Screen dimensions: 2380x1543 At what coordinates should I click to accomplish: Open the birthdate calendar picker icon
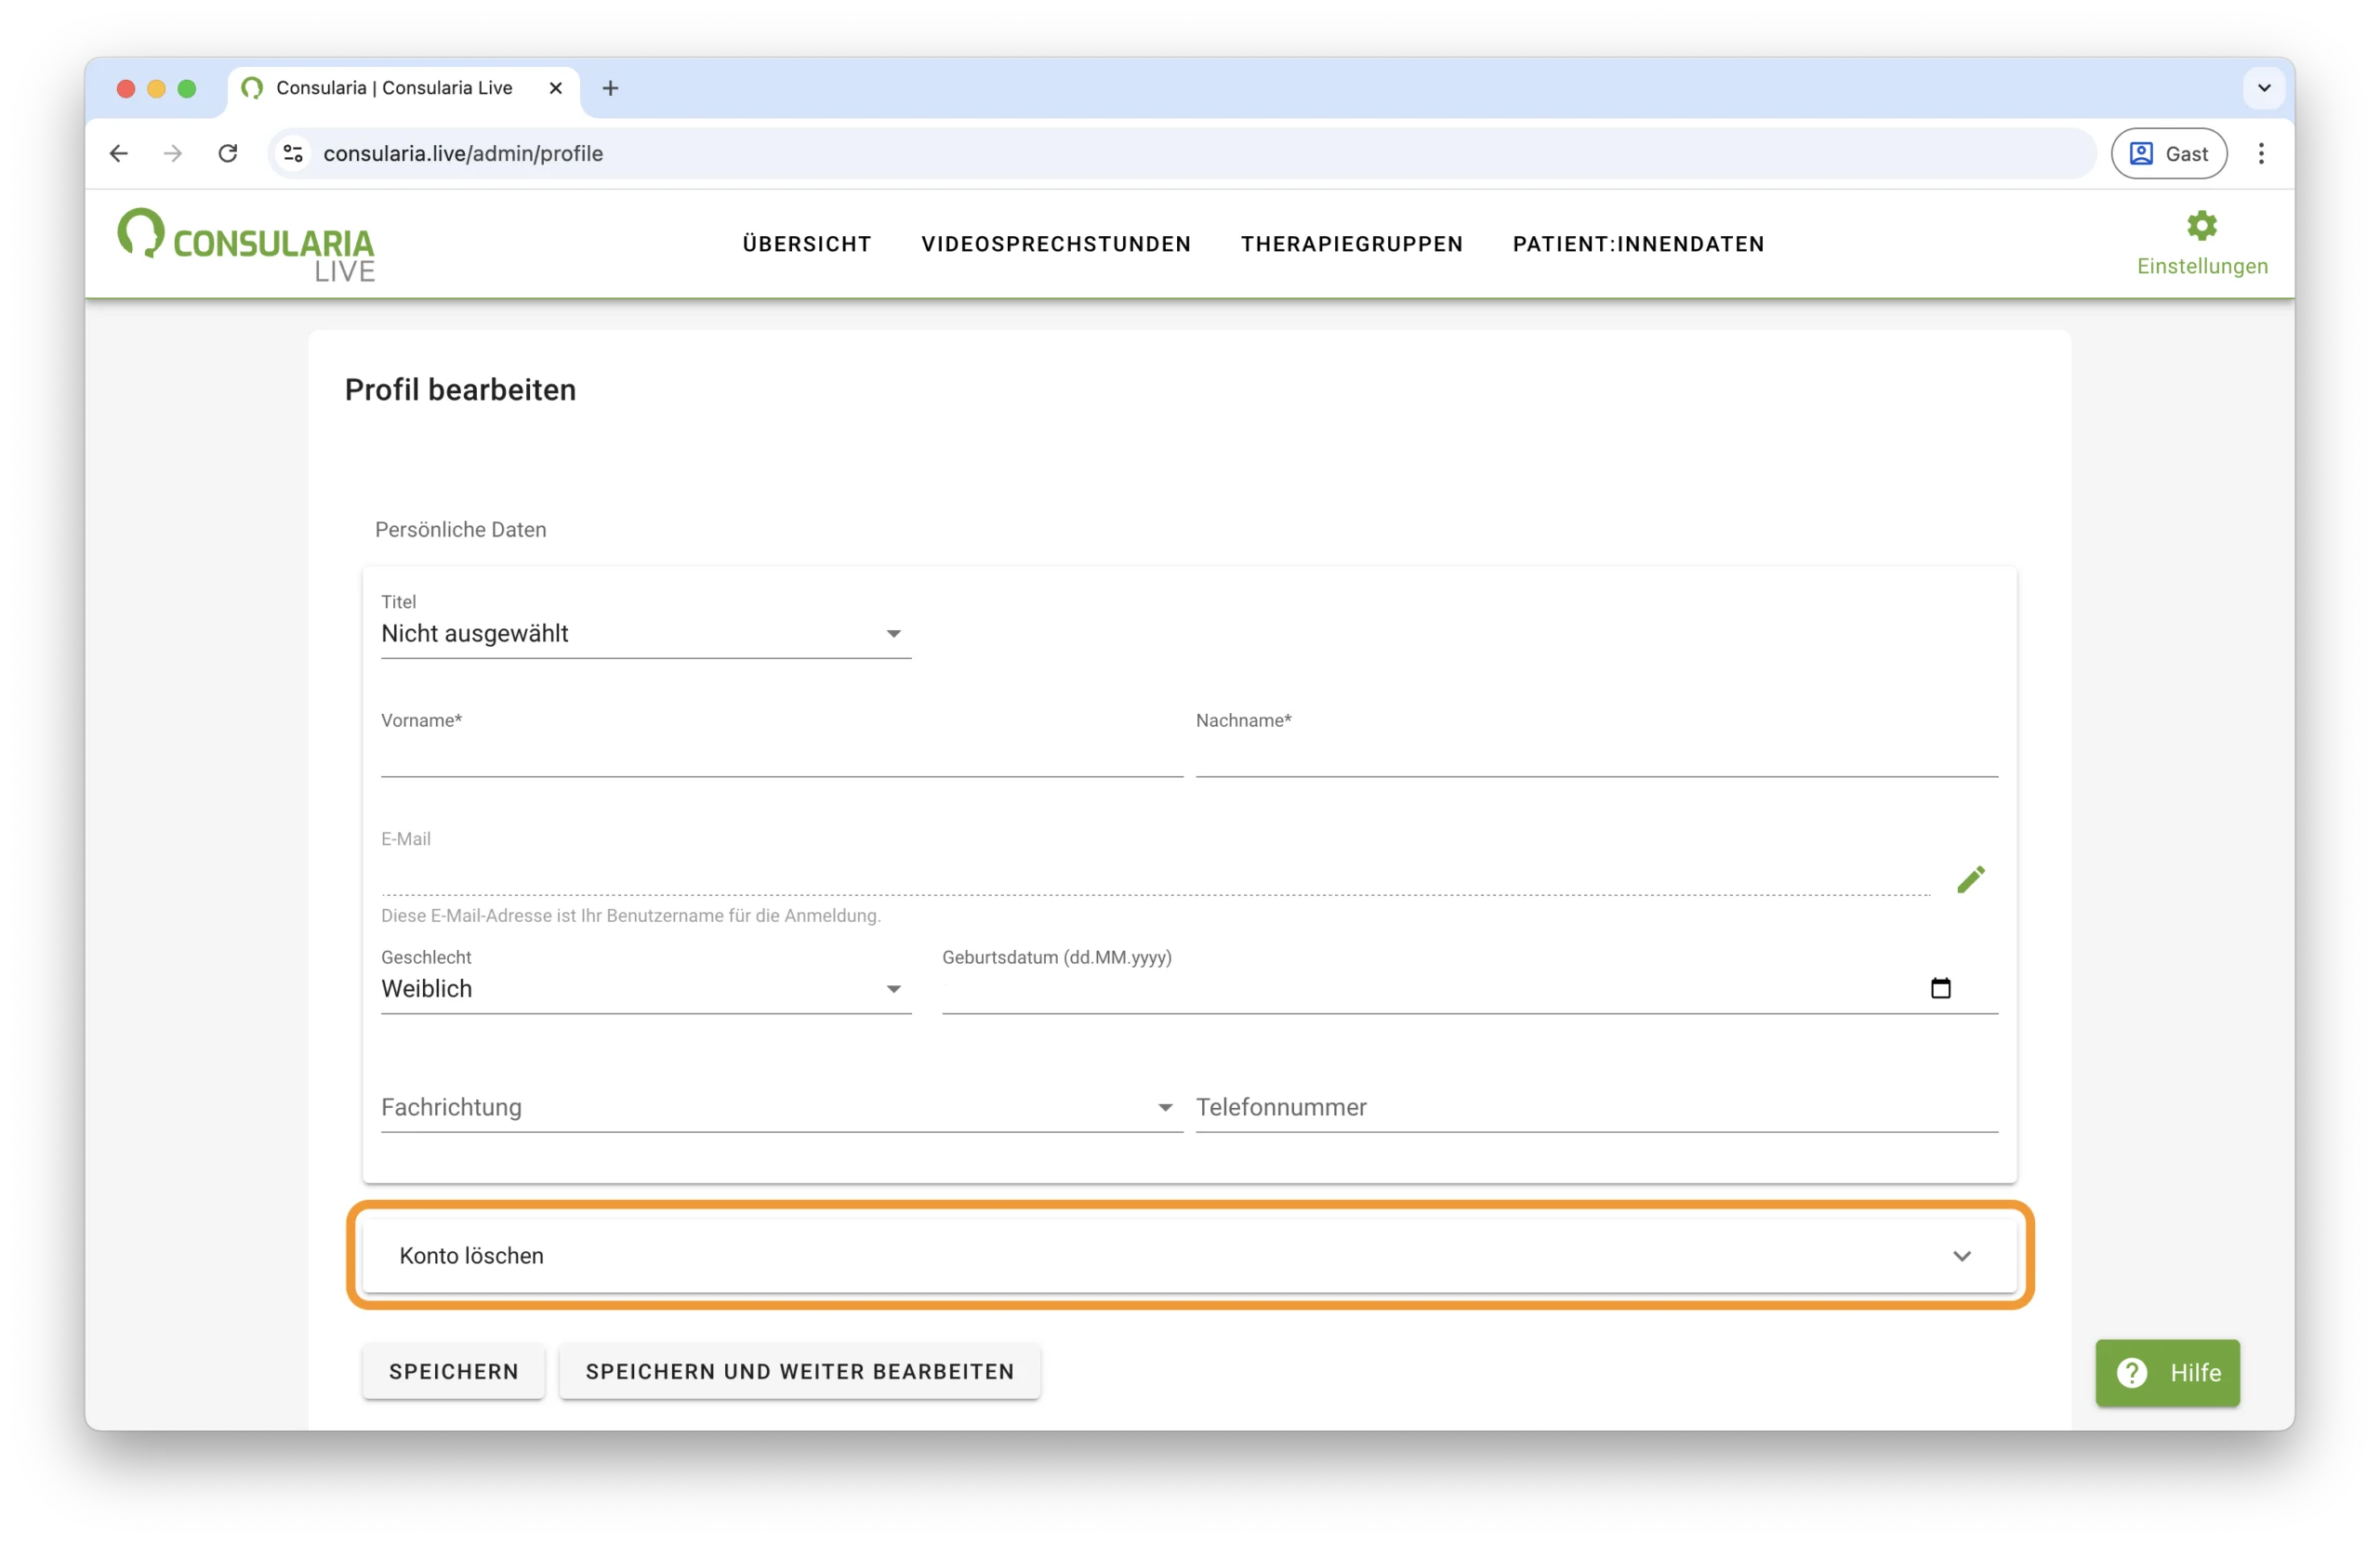[x=1940, y=988]
